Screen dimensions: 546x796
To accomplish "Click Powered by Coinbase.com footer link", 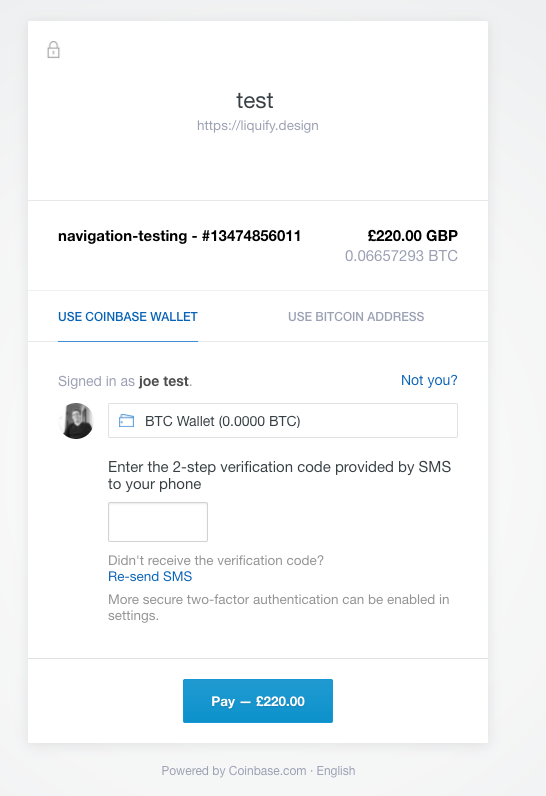I will [x=234, y=771].
